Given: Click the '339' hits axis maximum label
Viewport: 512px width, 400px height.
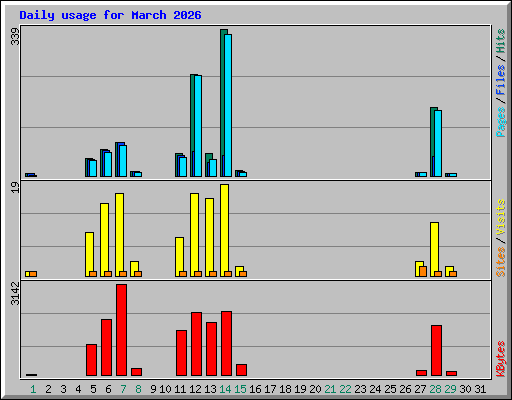Looking at the screenshot, I should (x=15, y=36).
